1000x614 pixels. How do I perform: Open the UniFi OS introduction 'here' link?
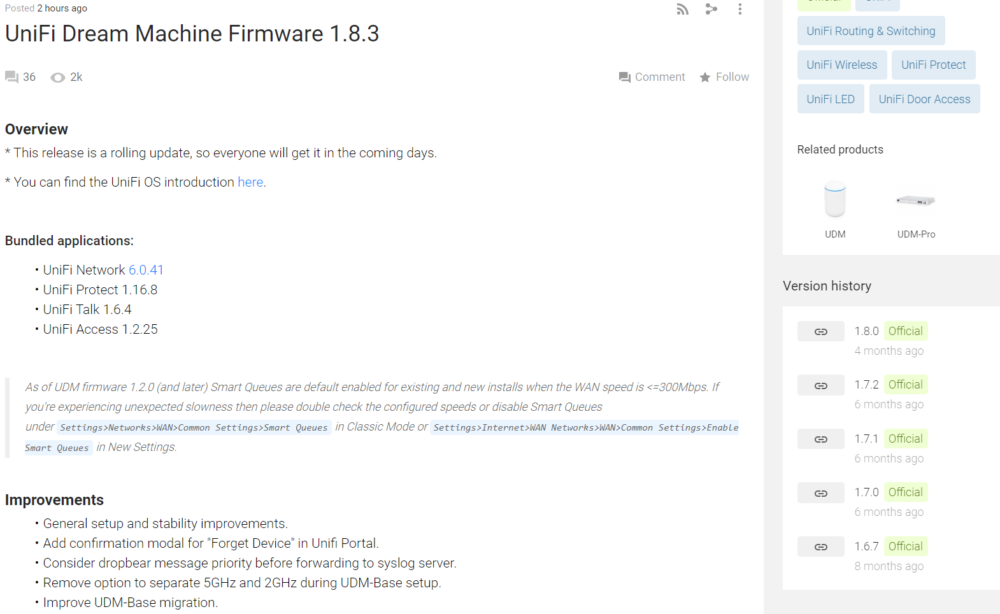[250, 181]
